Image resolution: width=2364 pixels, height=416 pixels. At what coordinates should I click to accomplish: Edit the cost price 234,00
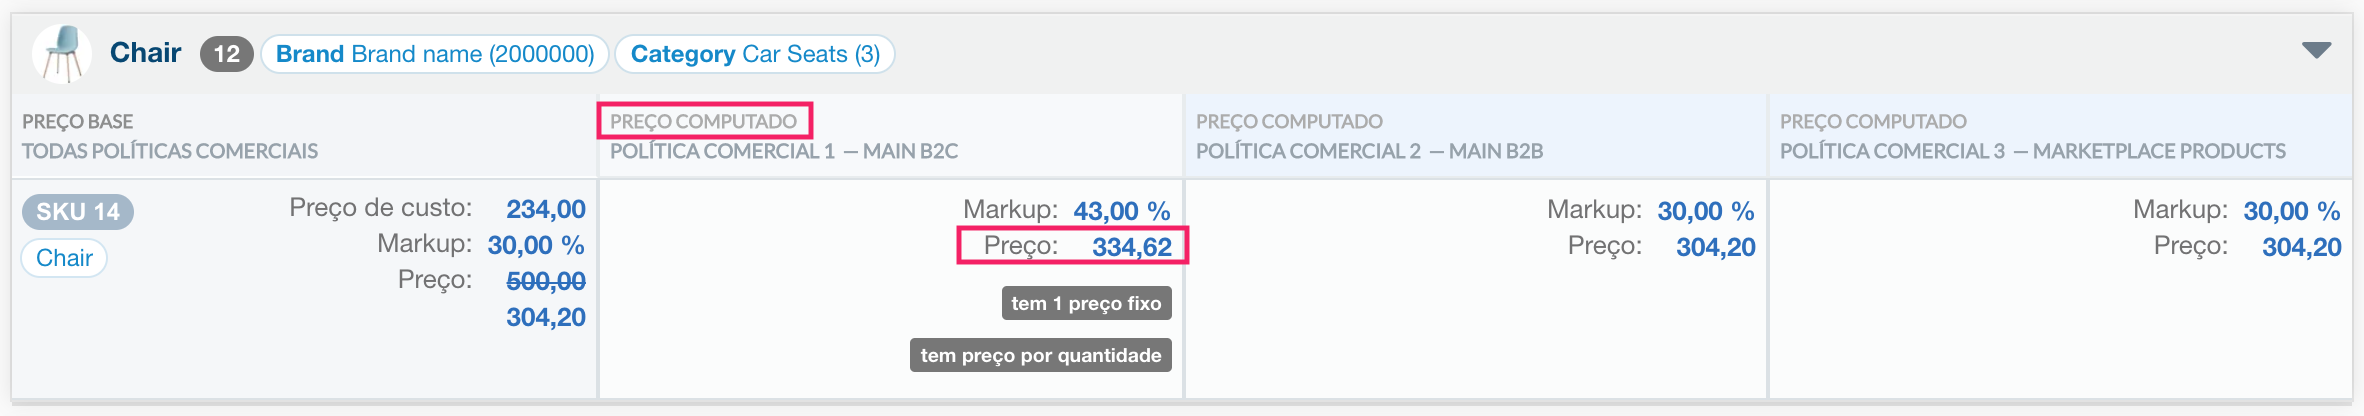tap(545, 209)
